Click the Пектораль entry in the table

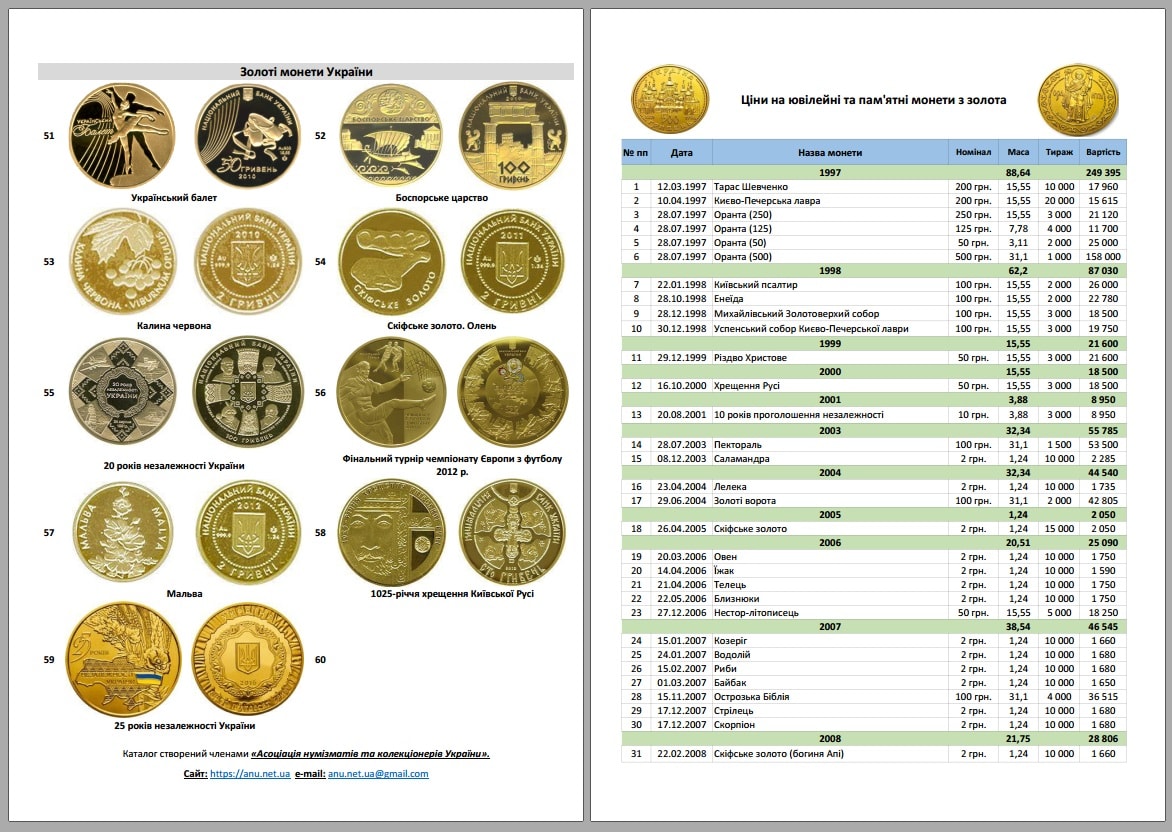(x=738, y=445)
